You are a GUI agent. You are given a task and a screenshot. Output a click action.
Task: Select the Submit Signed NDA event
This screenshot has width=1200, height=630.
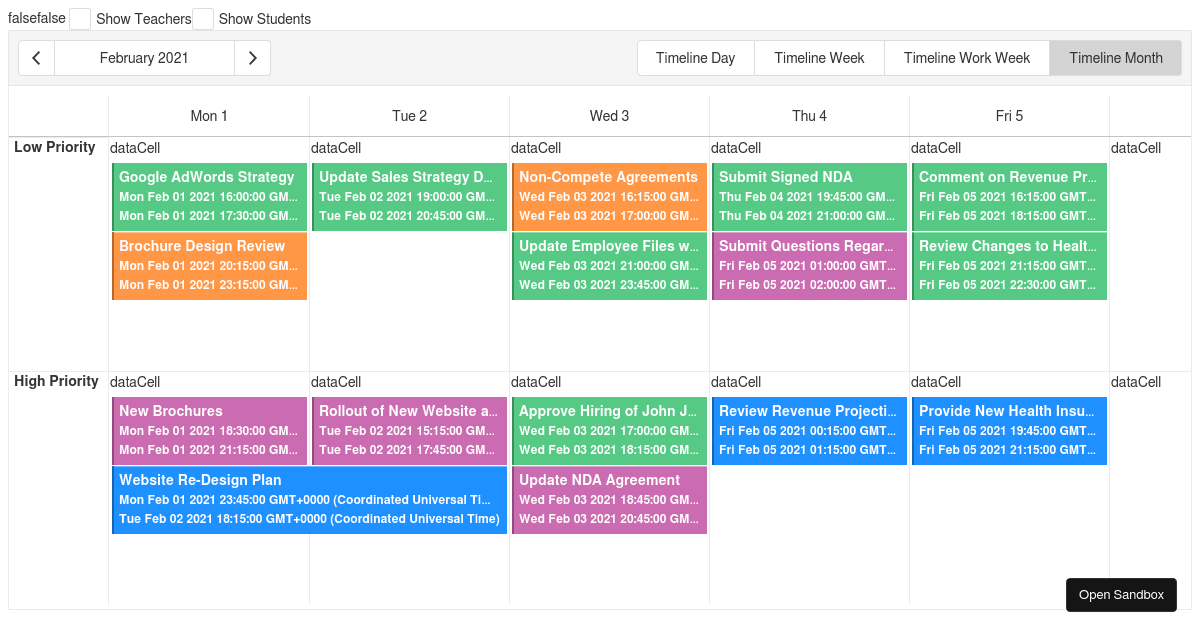(x=808, y=196)
